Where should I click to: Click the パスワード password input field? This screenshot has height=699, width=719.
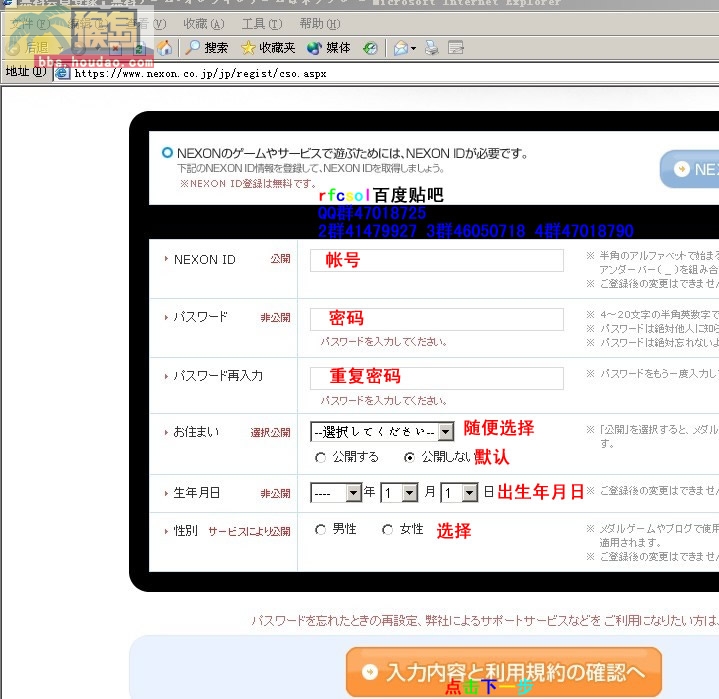point(437,319)
